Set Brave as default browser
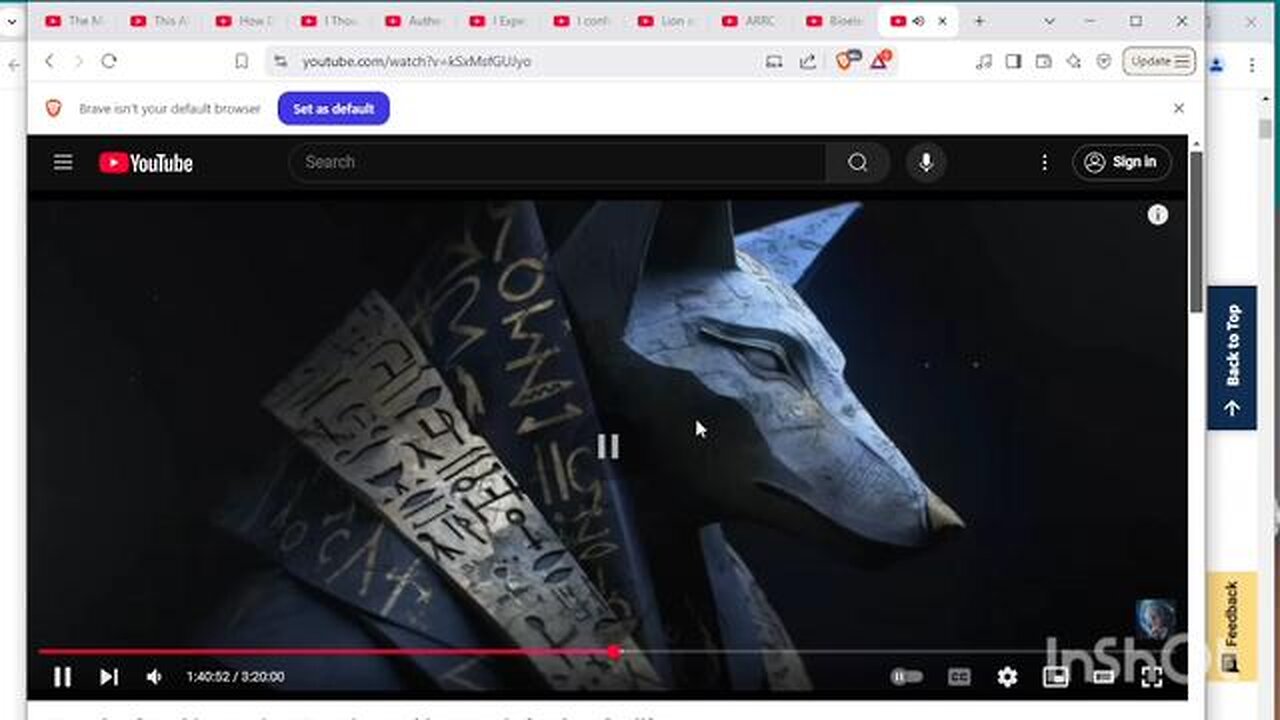Image resolution: width=1280 pixels, height=720 pixels. (333, 108)
